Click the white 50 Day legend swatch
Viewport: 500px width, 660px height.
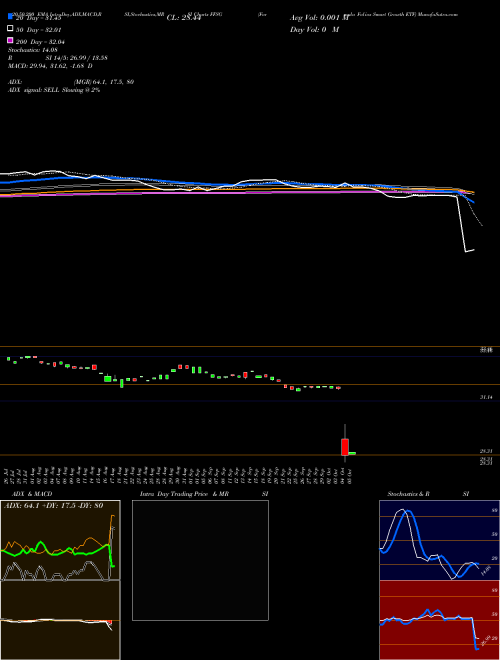(10, 29)
